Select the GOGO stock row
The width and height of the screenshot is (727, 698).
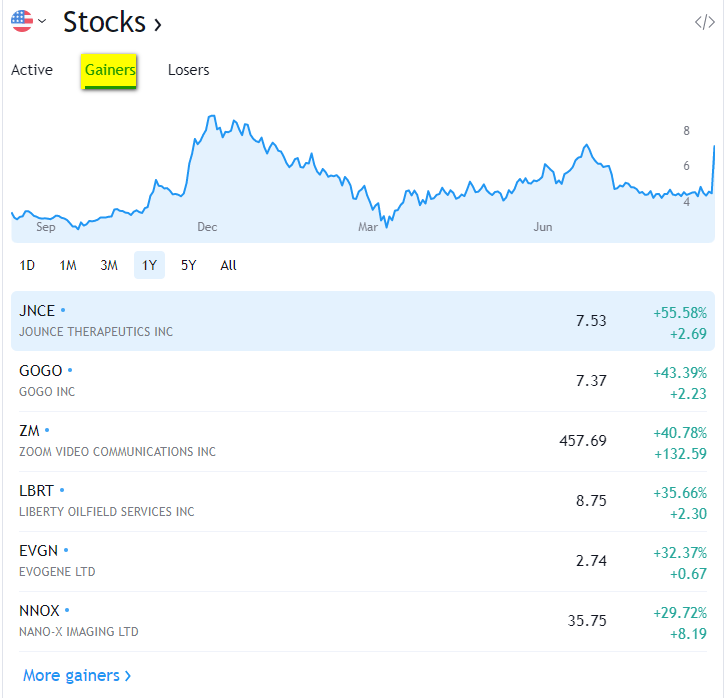[363, 381]
